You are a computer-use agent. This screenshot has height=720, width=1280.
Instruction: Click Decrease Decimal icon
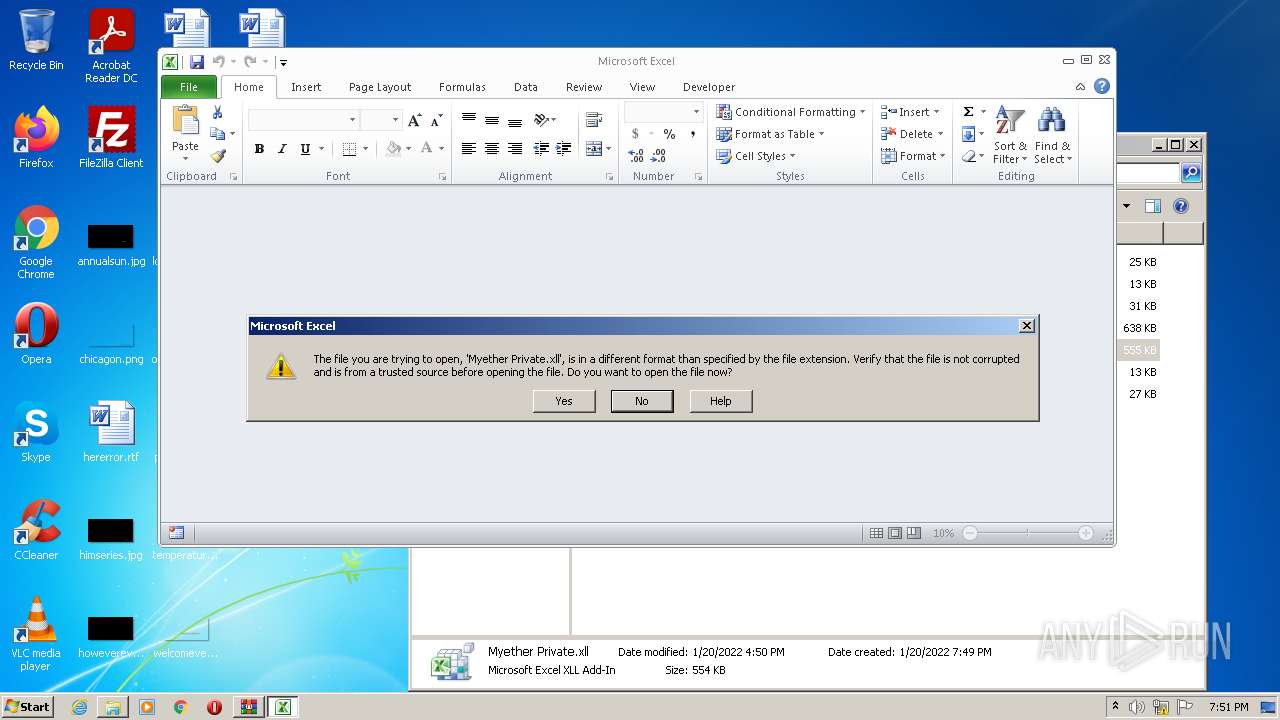(659, 156)
